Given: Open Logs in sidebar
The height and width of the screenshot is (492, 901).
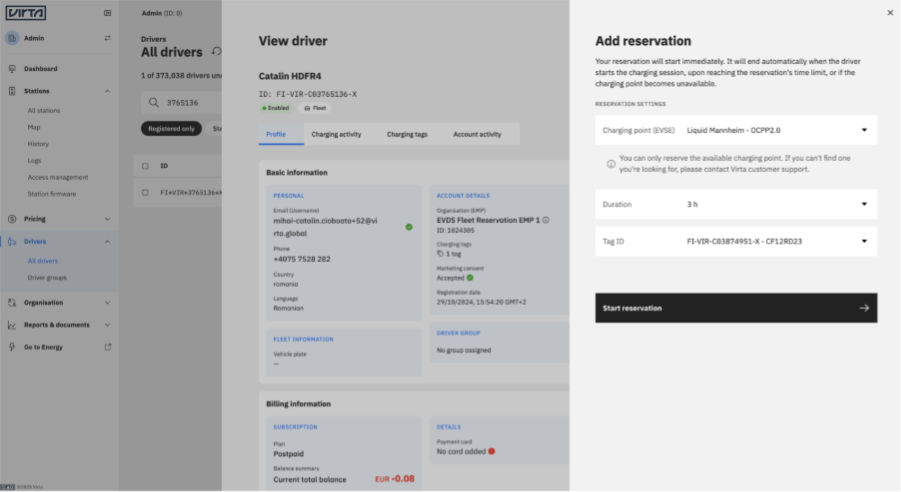Looking at the screenshot, I should pos(34,160).
